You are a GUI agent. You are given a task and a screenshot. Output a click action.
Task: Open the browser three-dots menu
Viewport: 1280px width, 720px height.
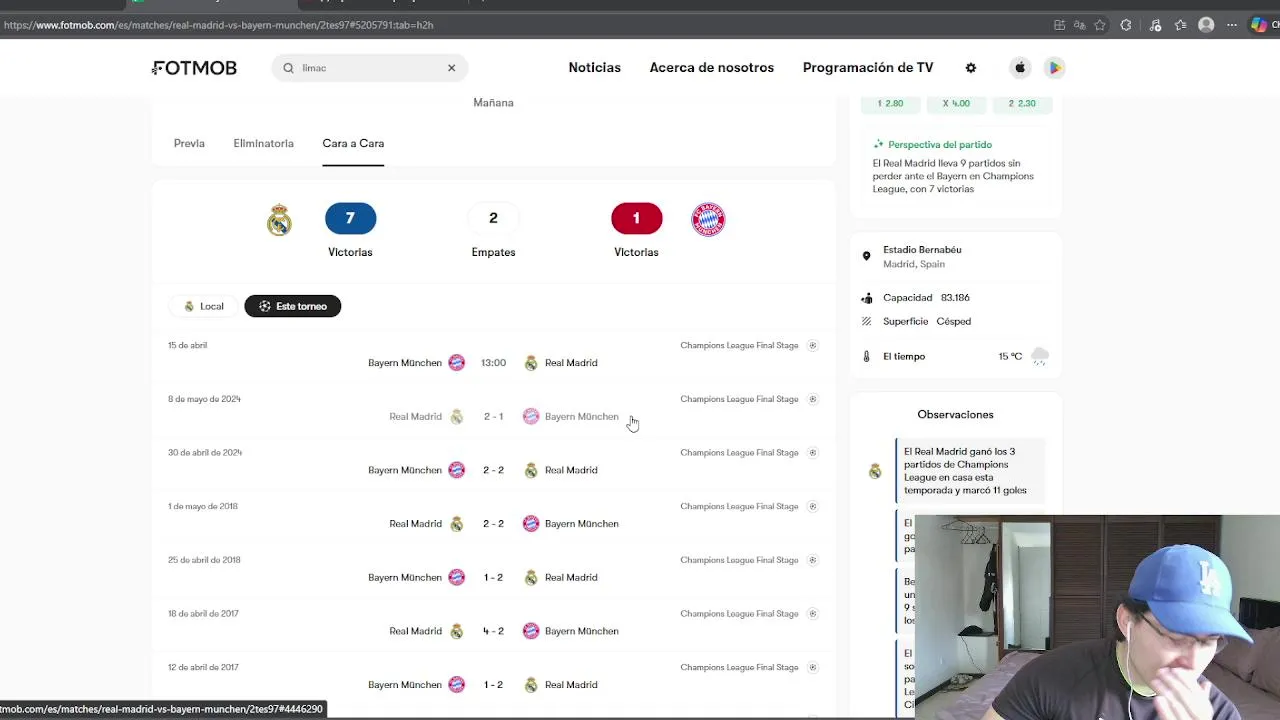pyautogui.click(x=1232, y=25)
